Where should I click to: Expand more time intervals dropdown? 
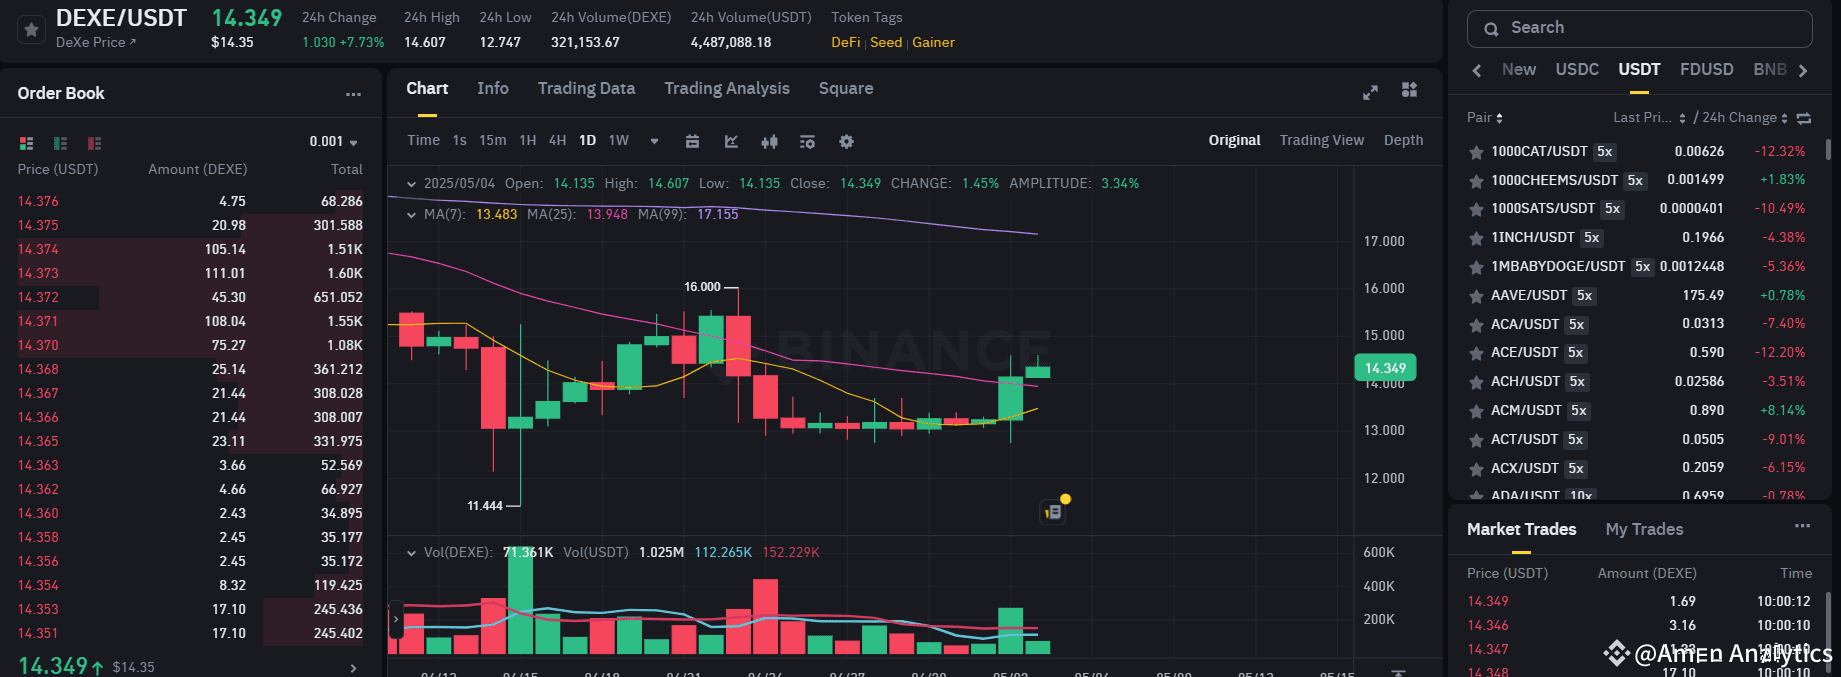(654, 141)
